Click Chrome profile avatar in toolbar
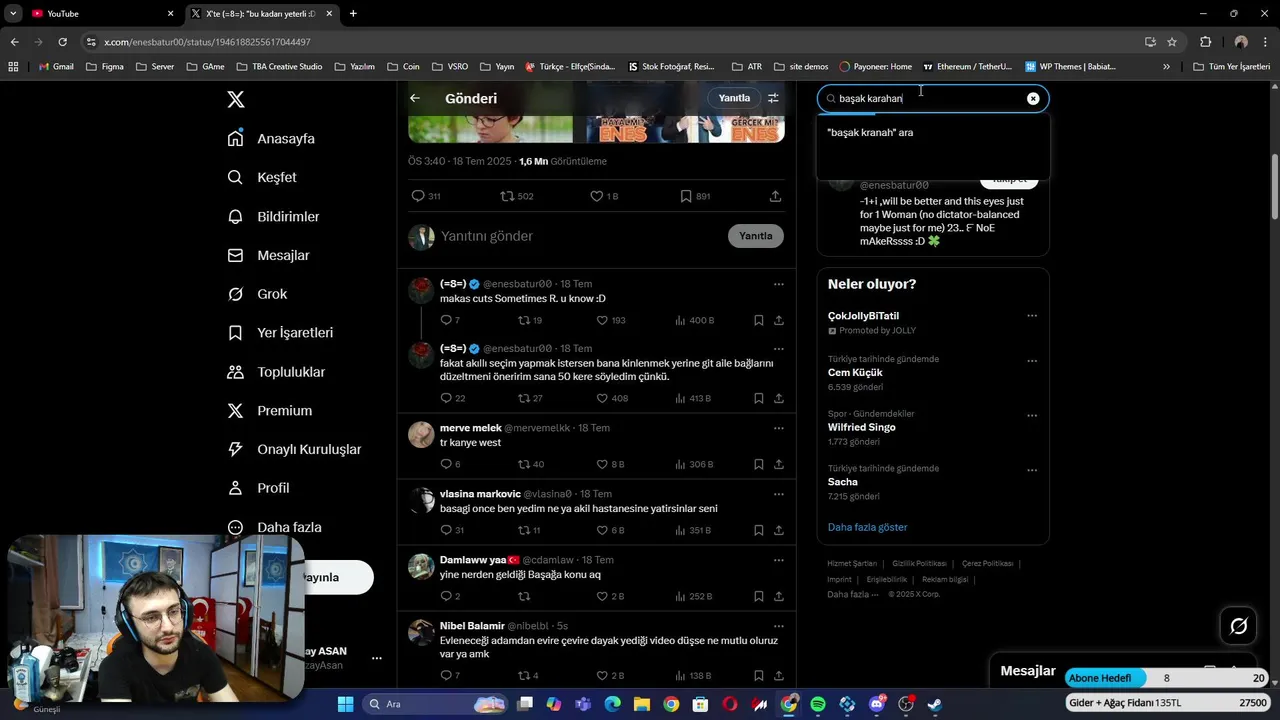This screenshot has height=720, width=1280. (1241, 42)
